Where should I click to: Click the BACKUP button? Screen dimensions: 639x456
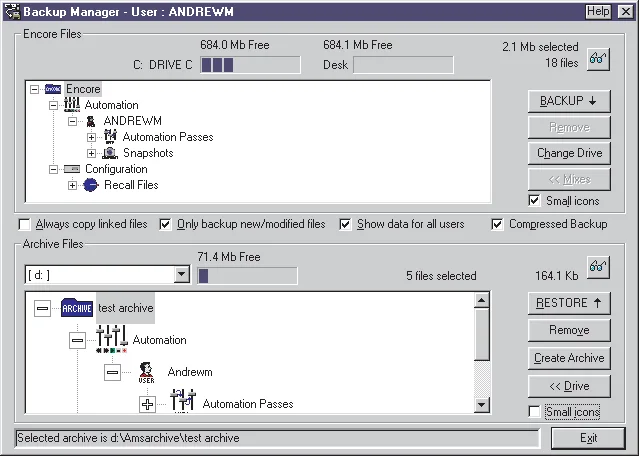coord(569,101)
